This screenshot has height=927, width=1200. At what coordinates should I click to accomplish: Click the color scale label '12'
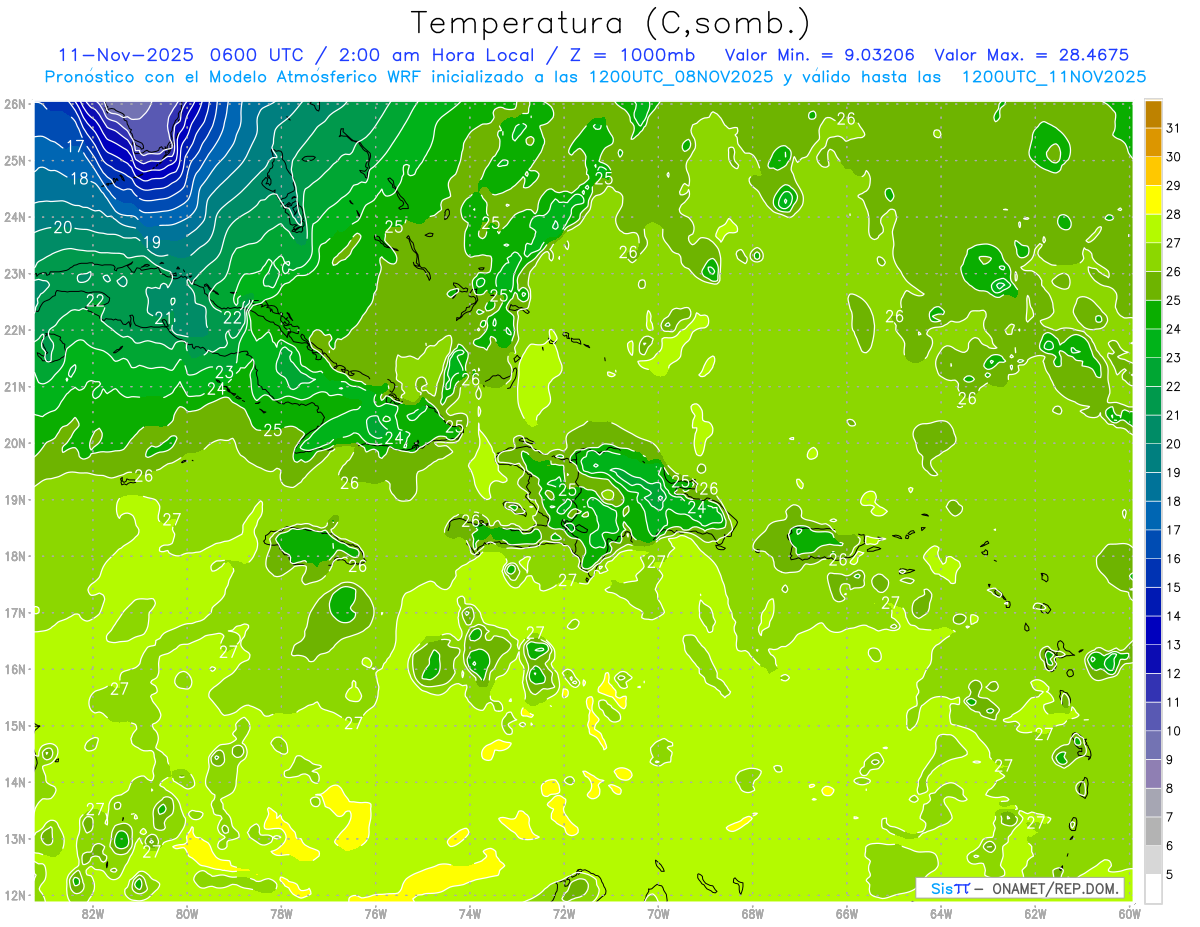[x=1174, y=673]
